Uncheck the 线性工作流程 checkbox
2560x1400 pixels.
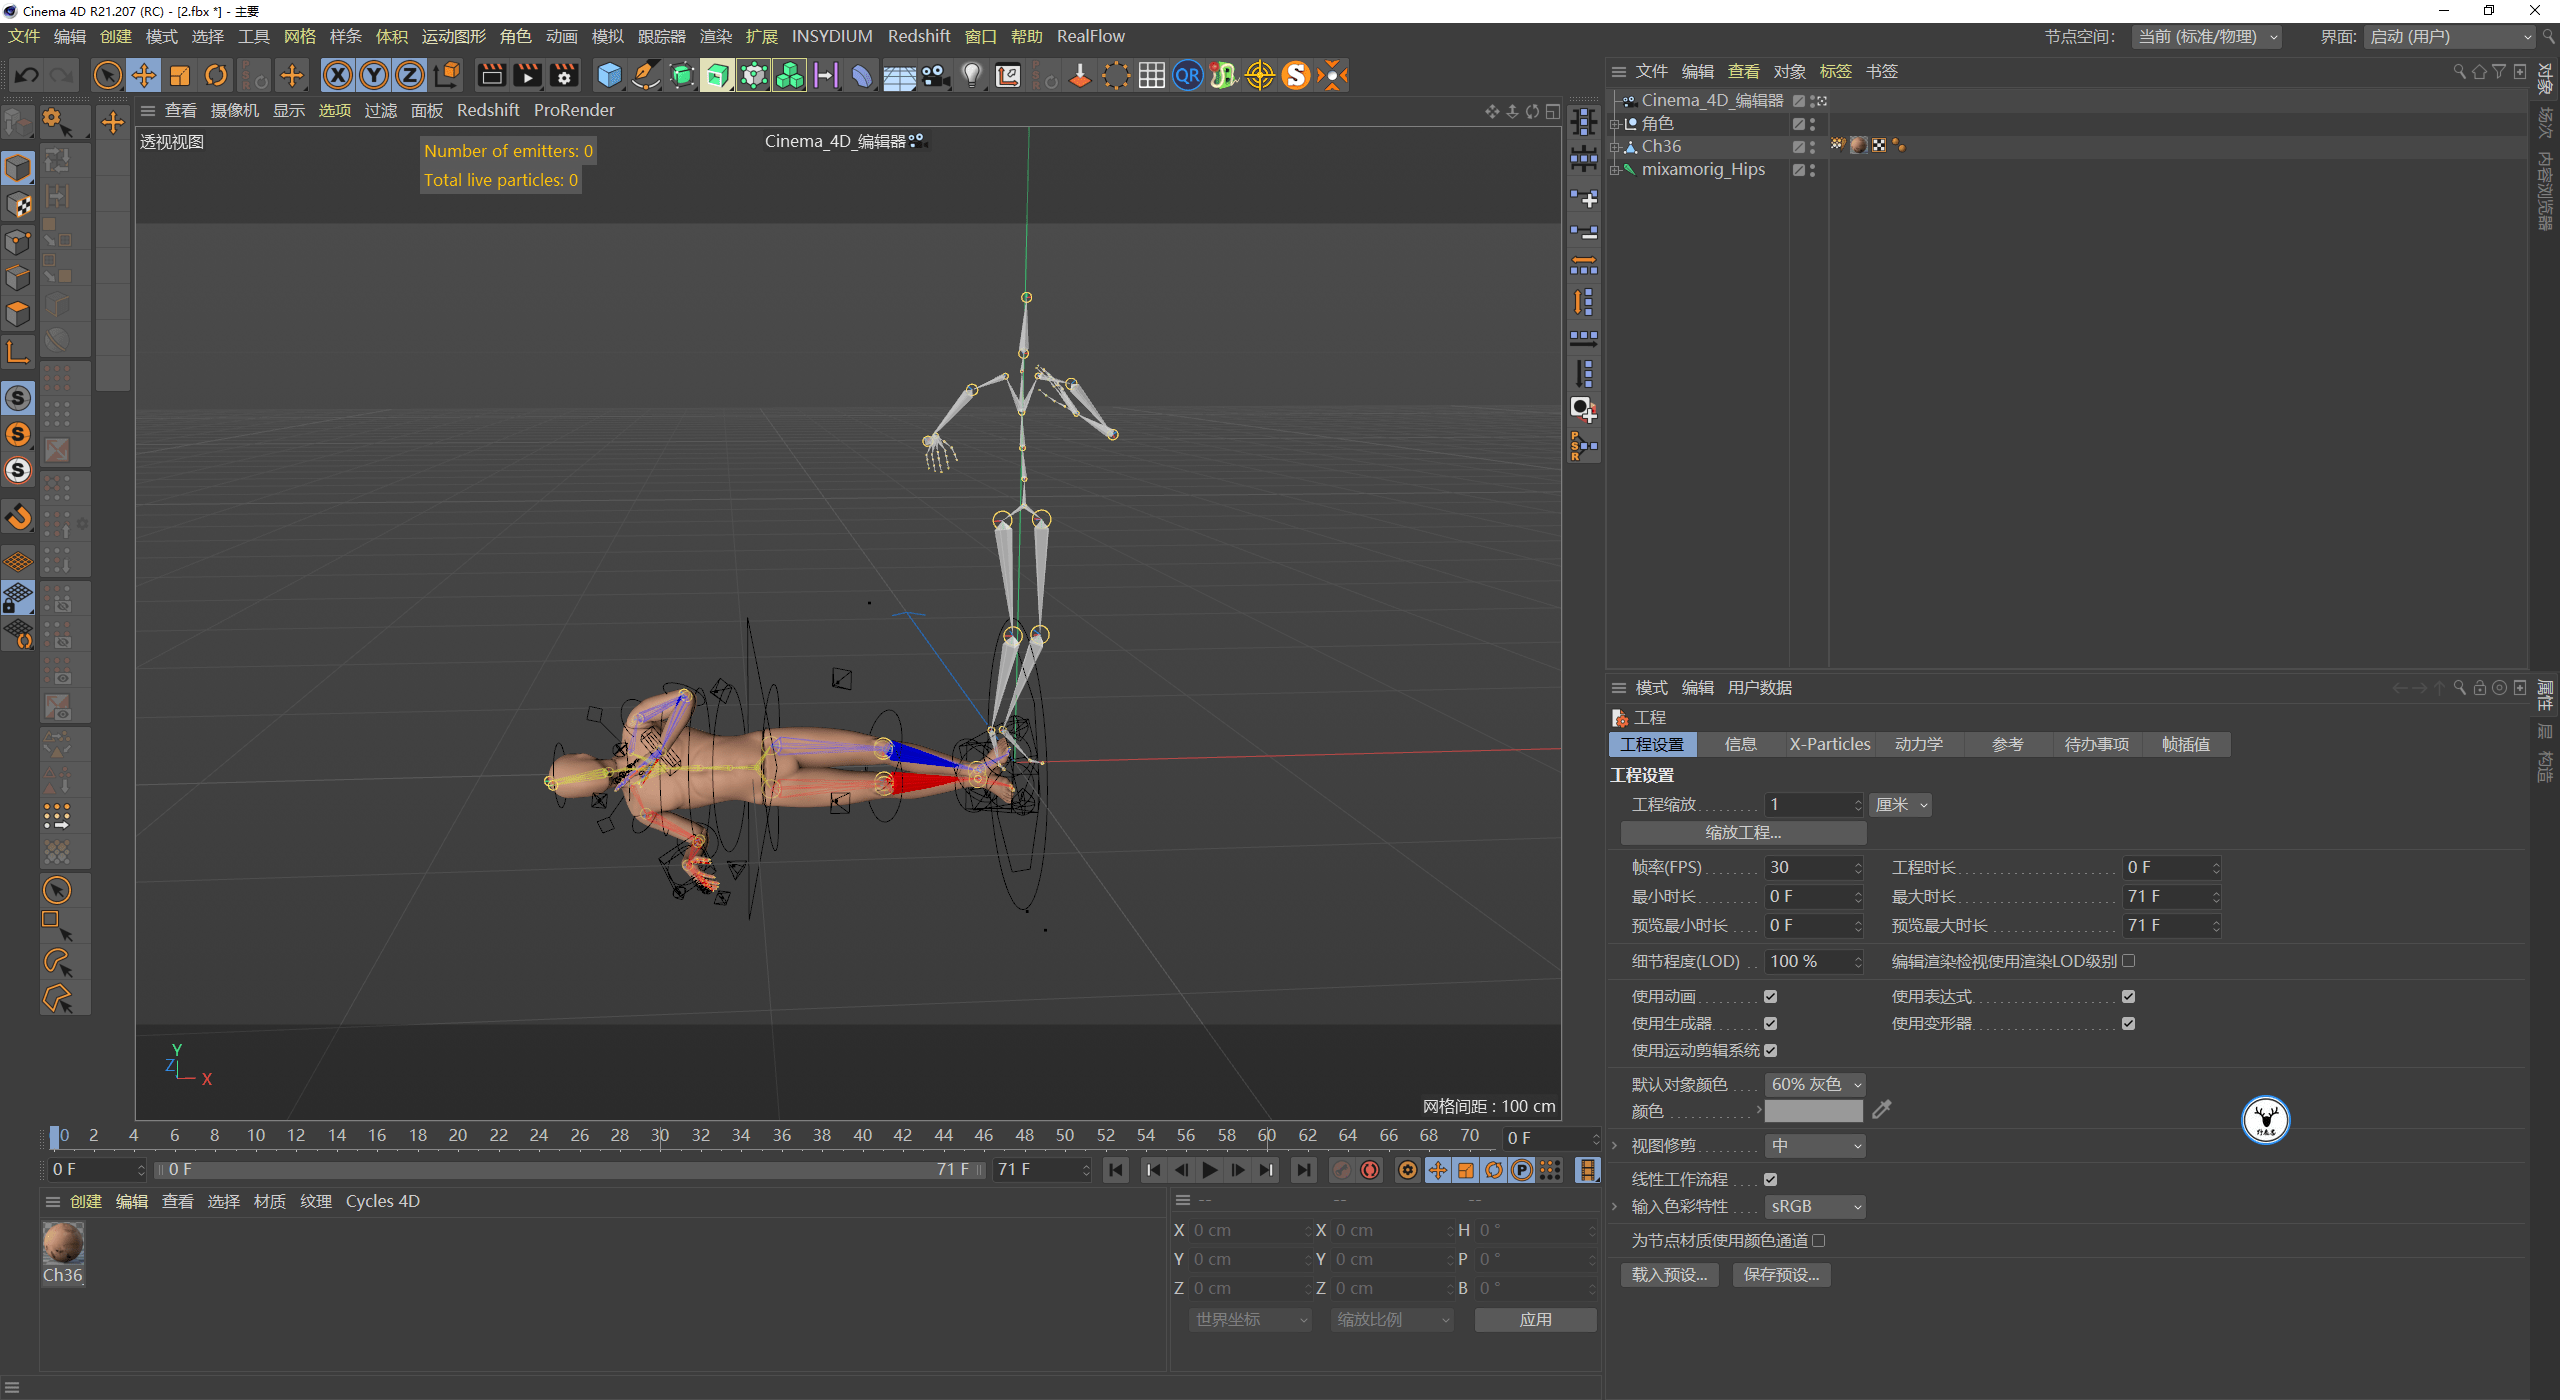(x=1771, y=1179)
